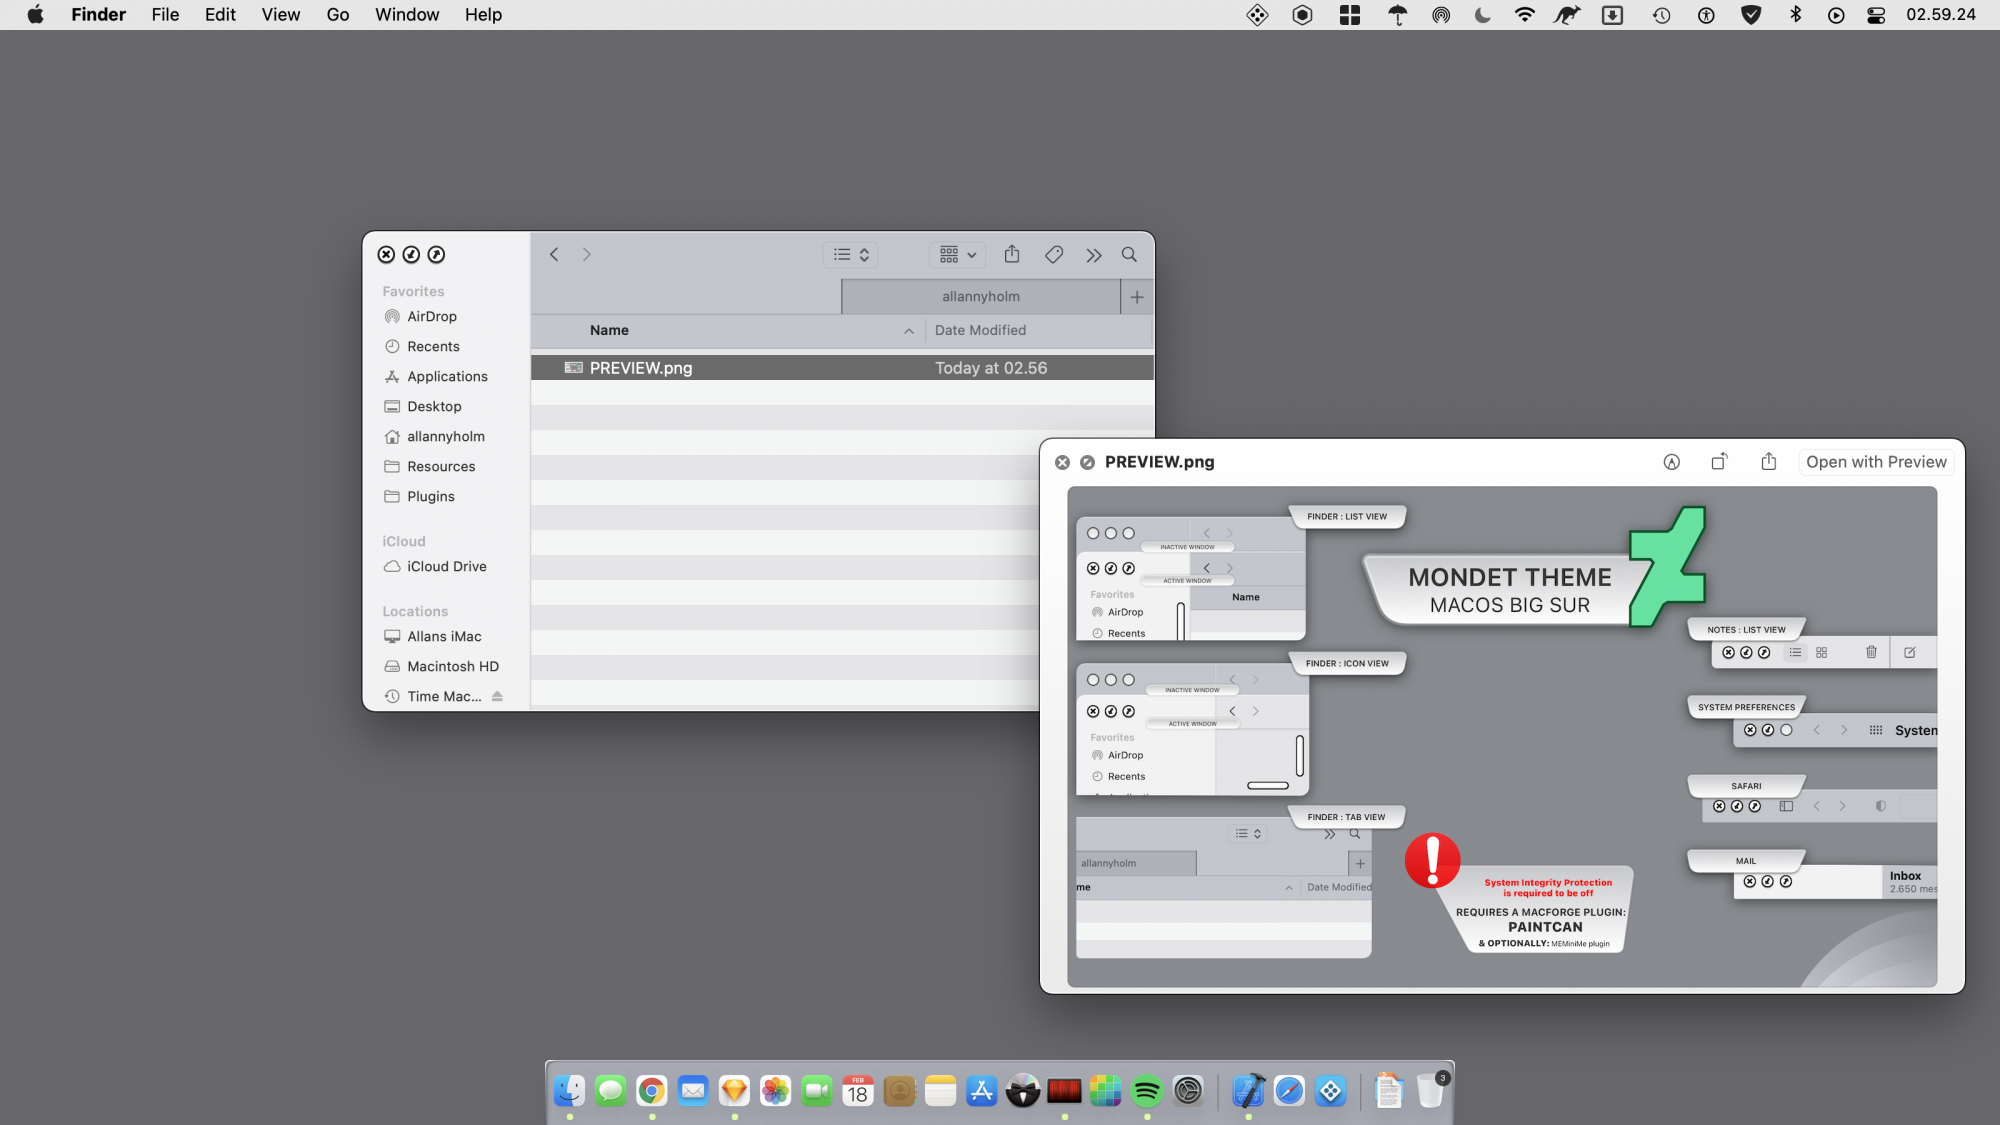Add a new Finder tab
Viewport: 2000px width, 1125px height.
click(1137, 297)
